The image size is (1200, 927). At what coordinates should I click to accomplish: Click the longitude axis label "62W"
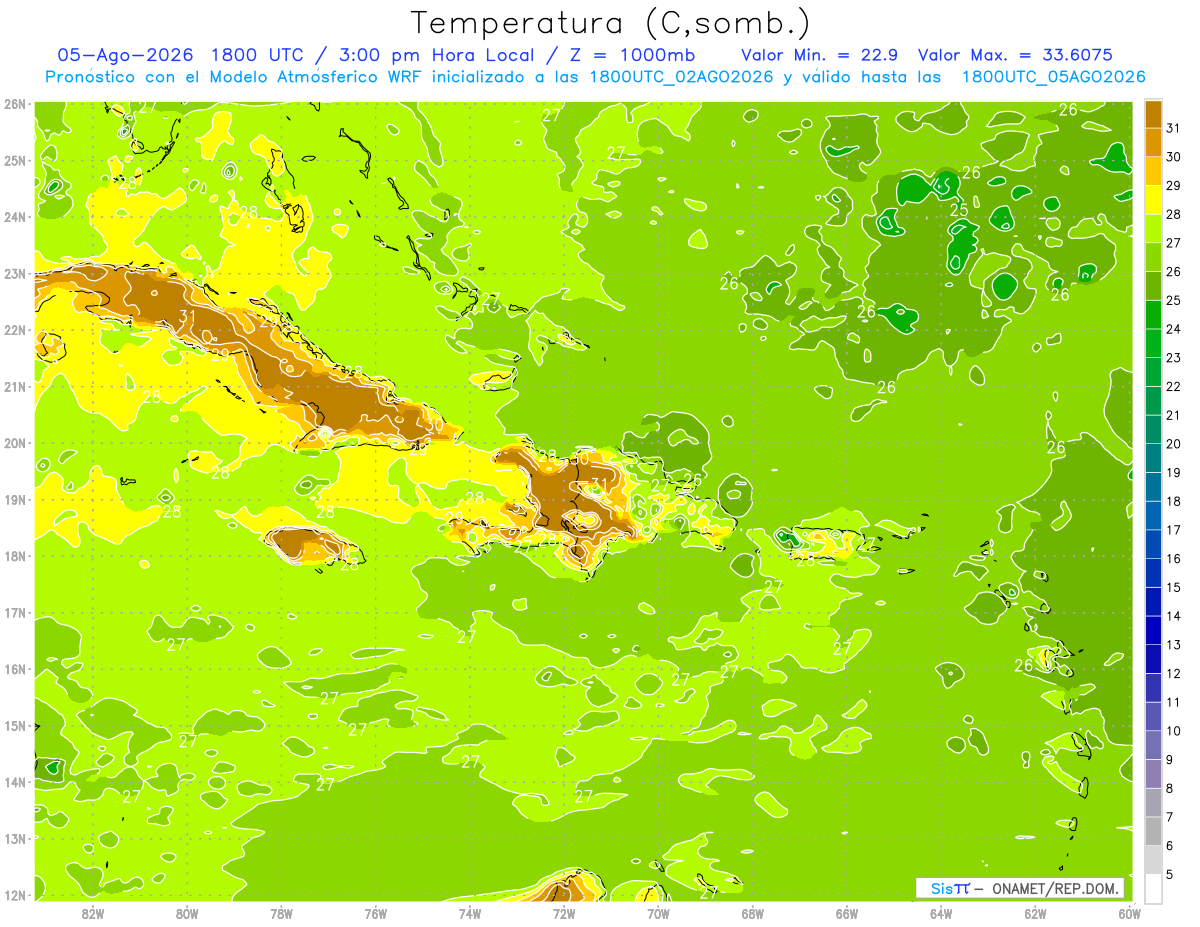click(x=1036, y=914)
